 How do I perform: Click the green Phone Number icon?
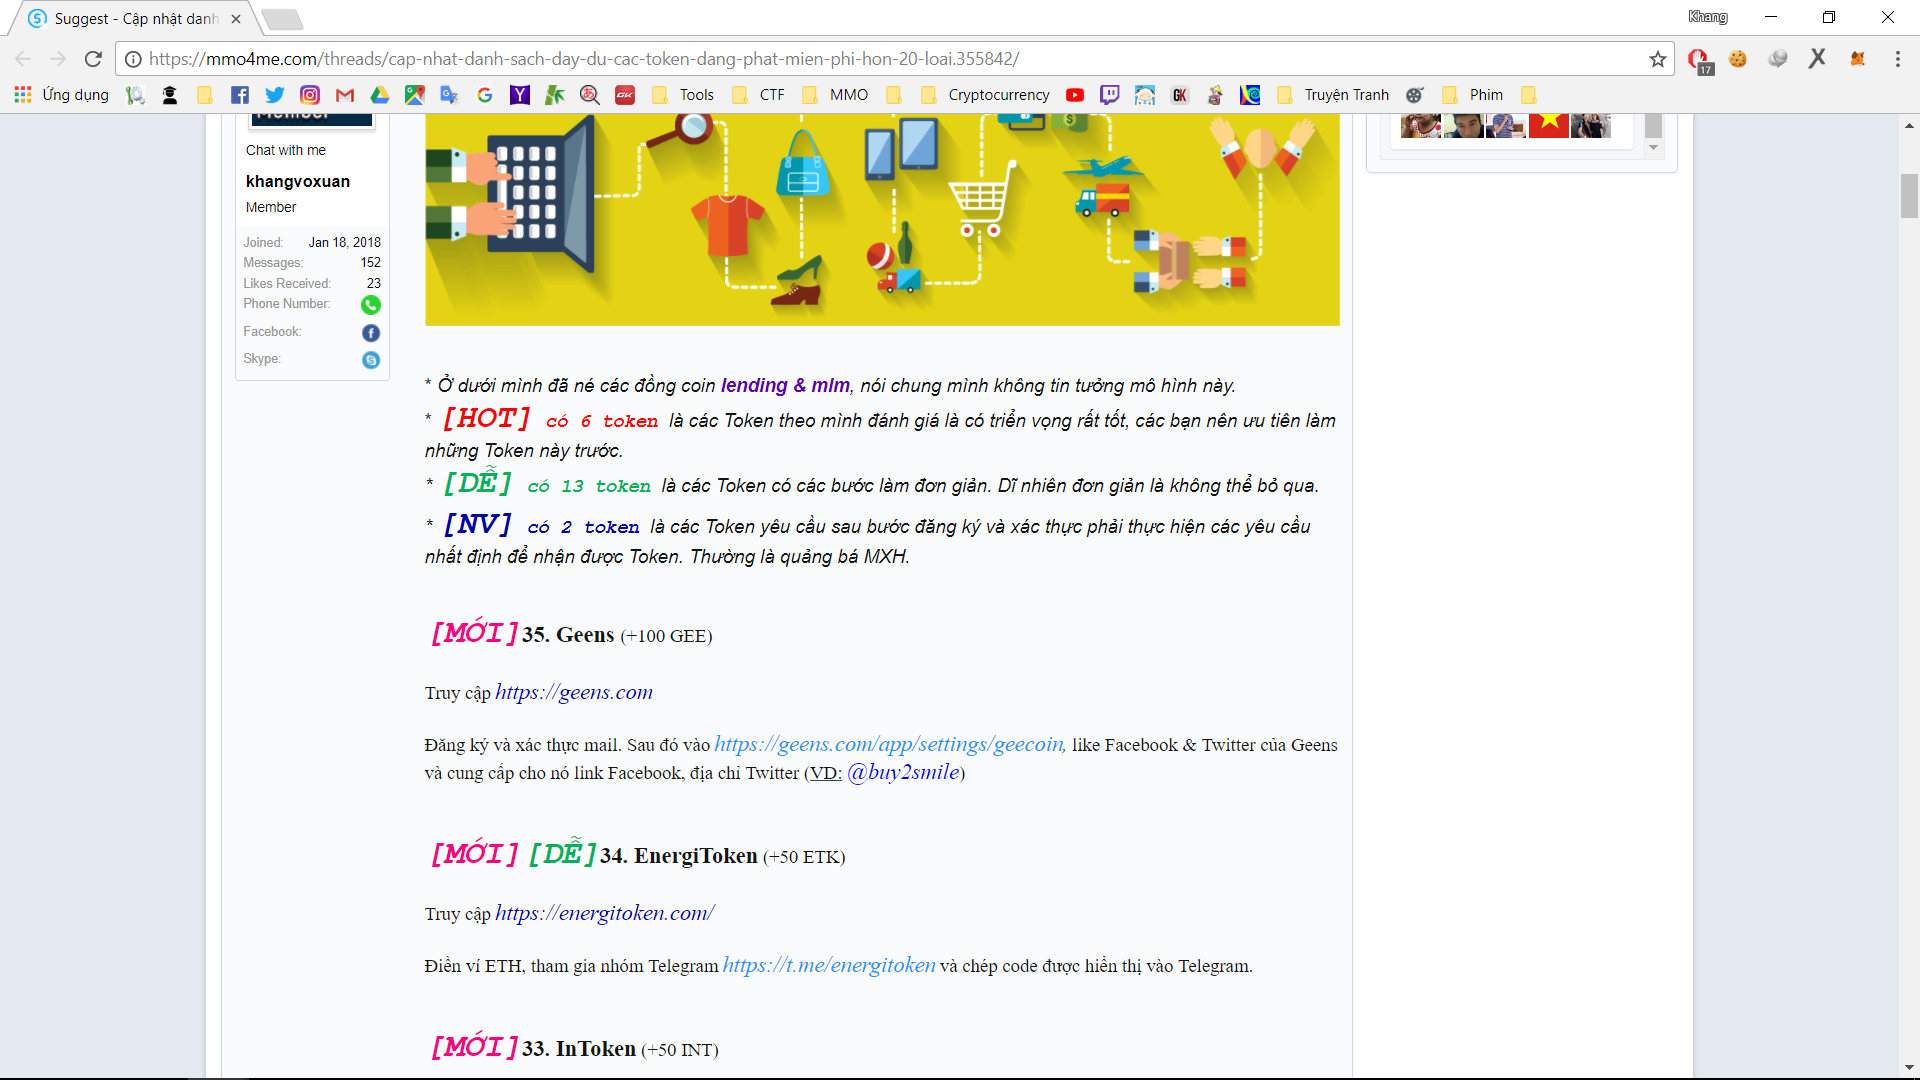(371, 305)
